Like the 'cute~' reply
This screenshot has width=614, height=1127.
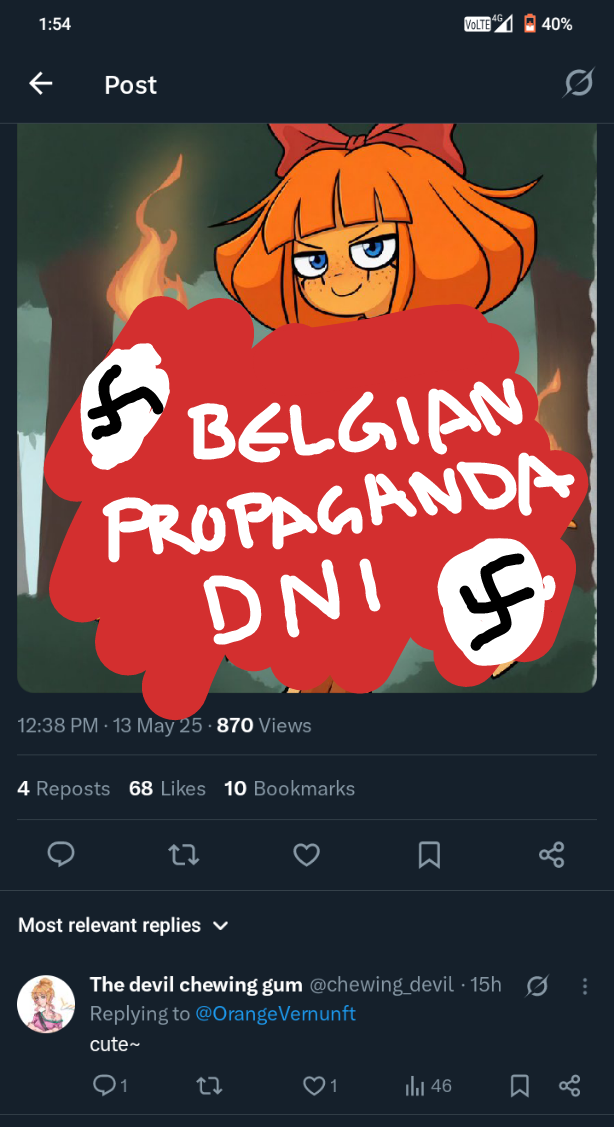[x=320, y=1085]
